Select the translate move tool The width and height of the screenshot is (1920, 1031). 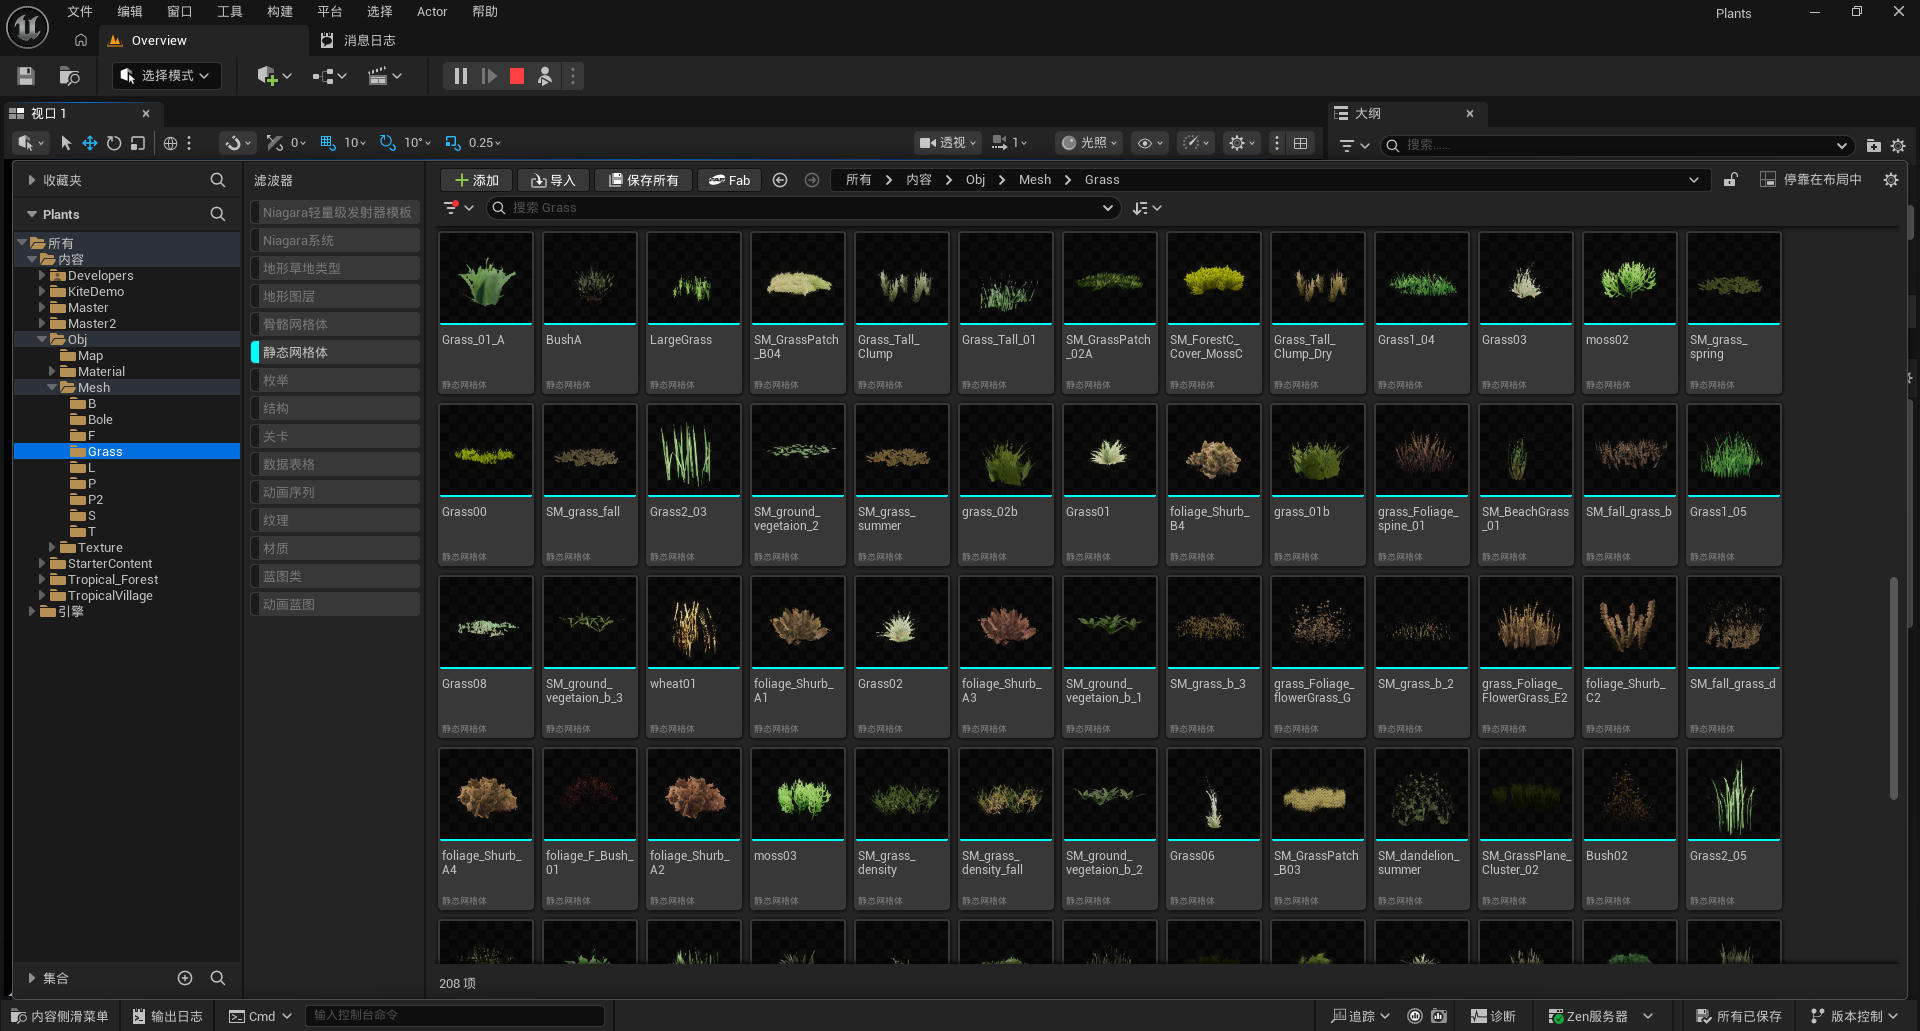coord(90,143)
